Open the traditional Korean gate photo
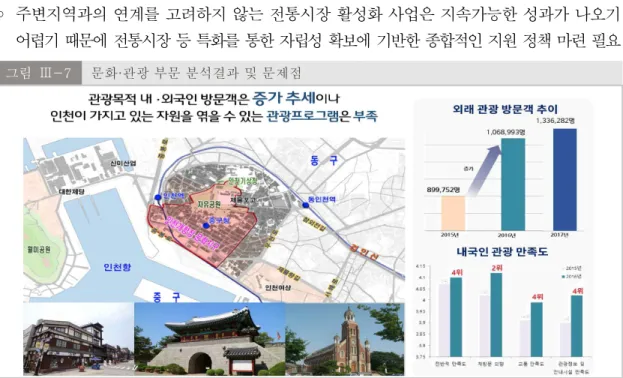The height and width of the screenshot is (378, 623). coord(210,339)
